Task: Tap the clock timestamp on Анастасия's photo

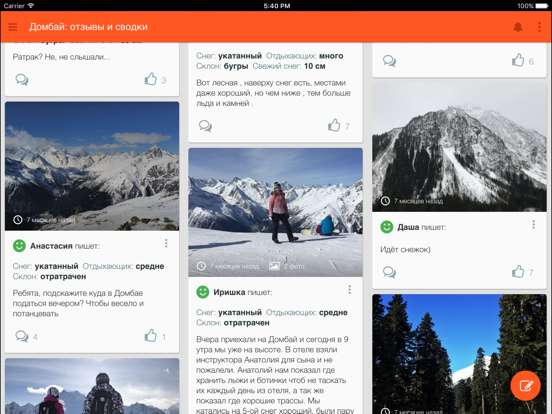Action: tap(44, 220)
